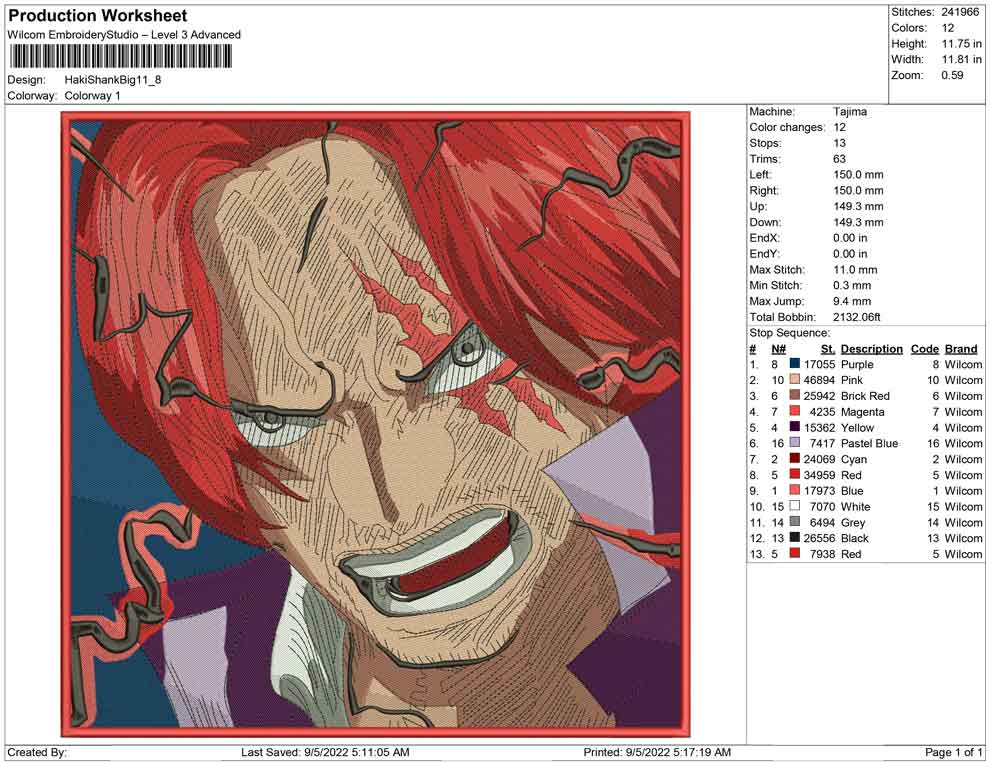Click the 'St.' column header
Image resolution: width=990 pixels, height=762 pixels.
point(828,349)
